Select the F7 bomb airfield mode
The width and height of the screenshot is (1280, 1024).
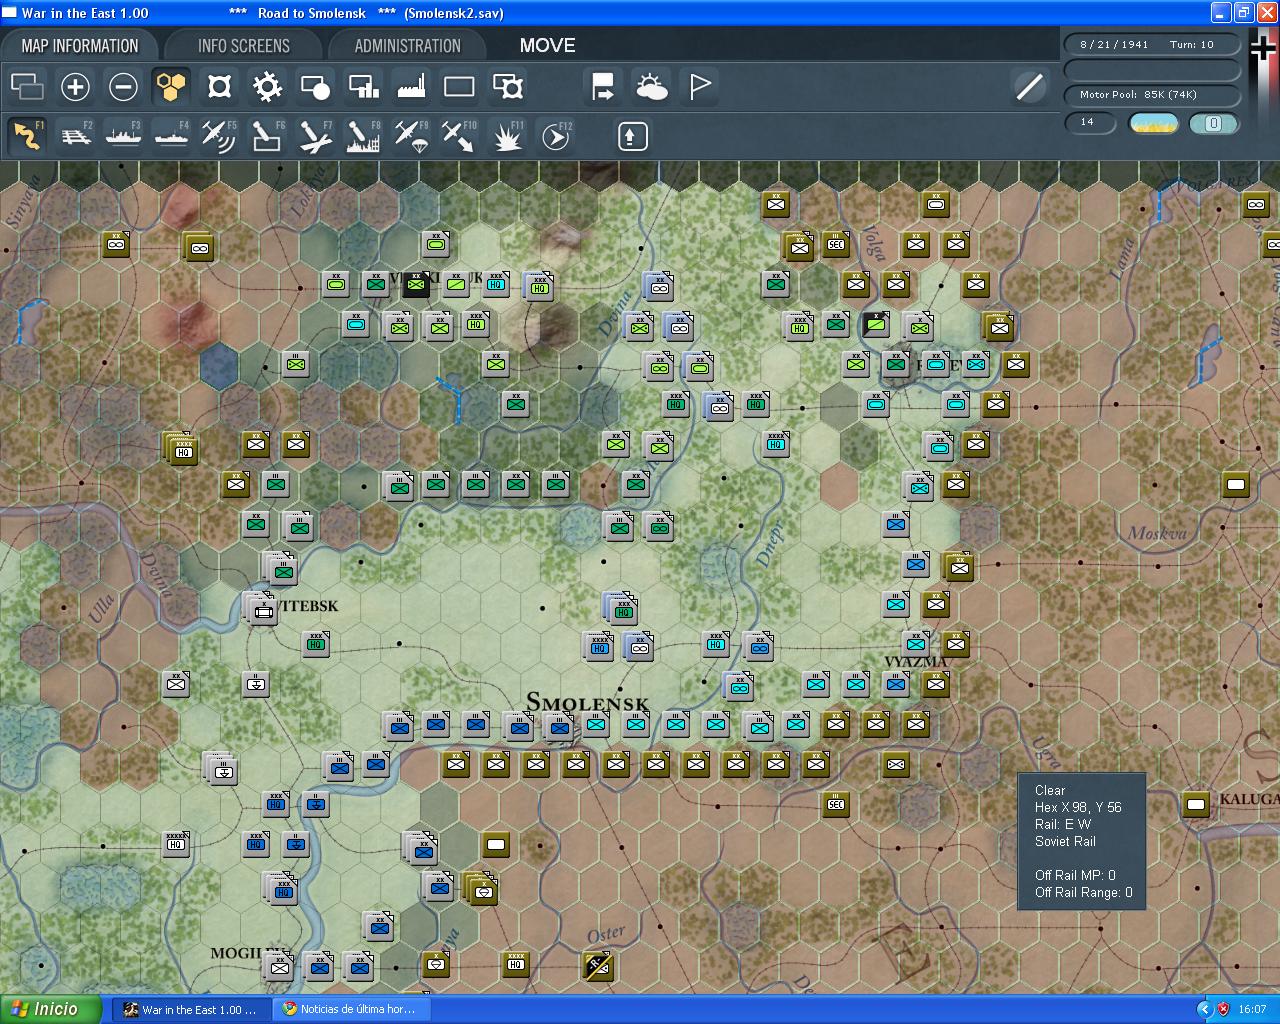pos(315,136)
